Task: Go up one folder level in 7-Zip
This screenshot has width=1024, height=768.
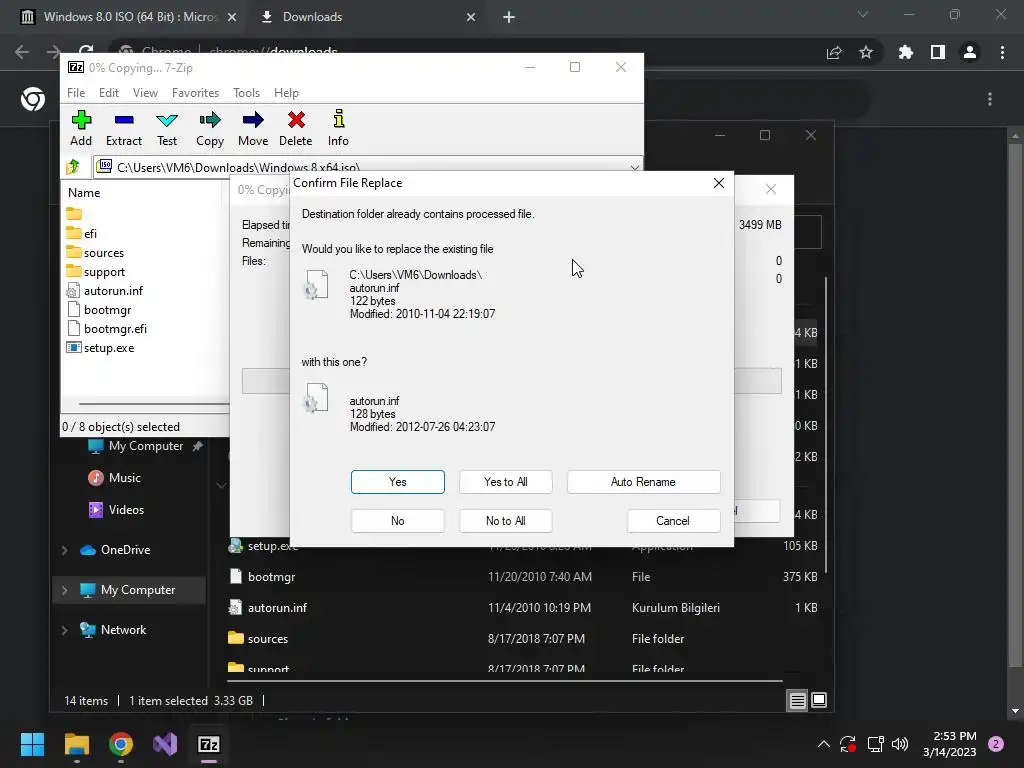Action: [73, 167]
